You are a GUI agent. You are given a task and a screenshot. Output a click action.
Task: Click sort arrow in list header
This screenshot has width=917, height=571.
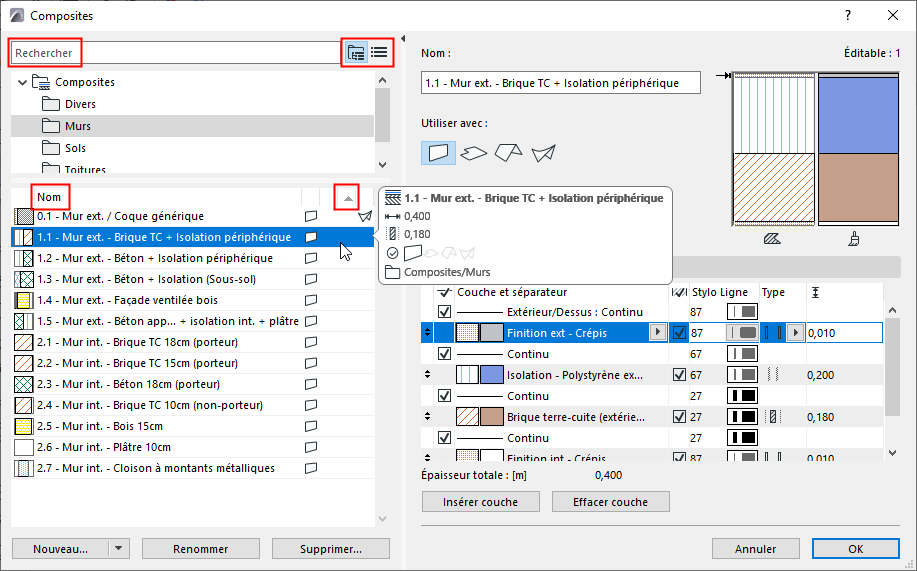tap(348, 198)
